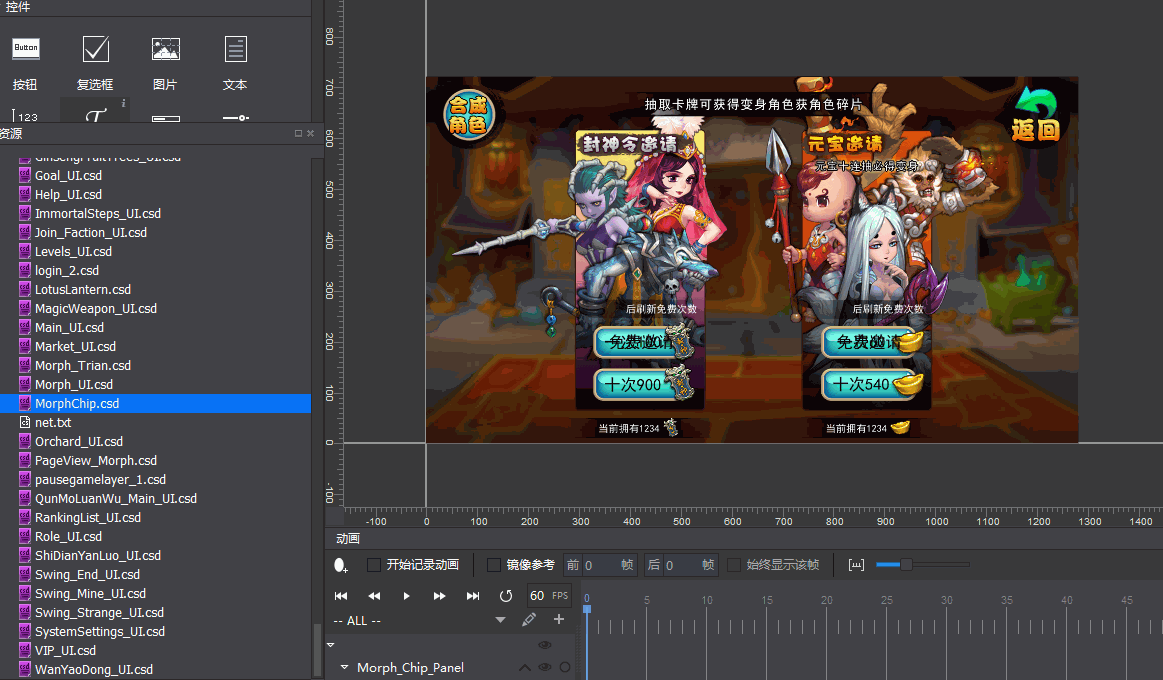The width and height of the screenshot is (1163, 680).
Task: Click the 60 FPS input field
Action: coord(538,596)
